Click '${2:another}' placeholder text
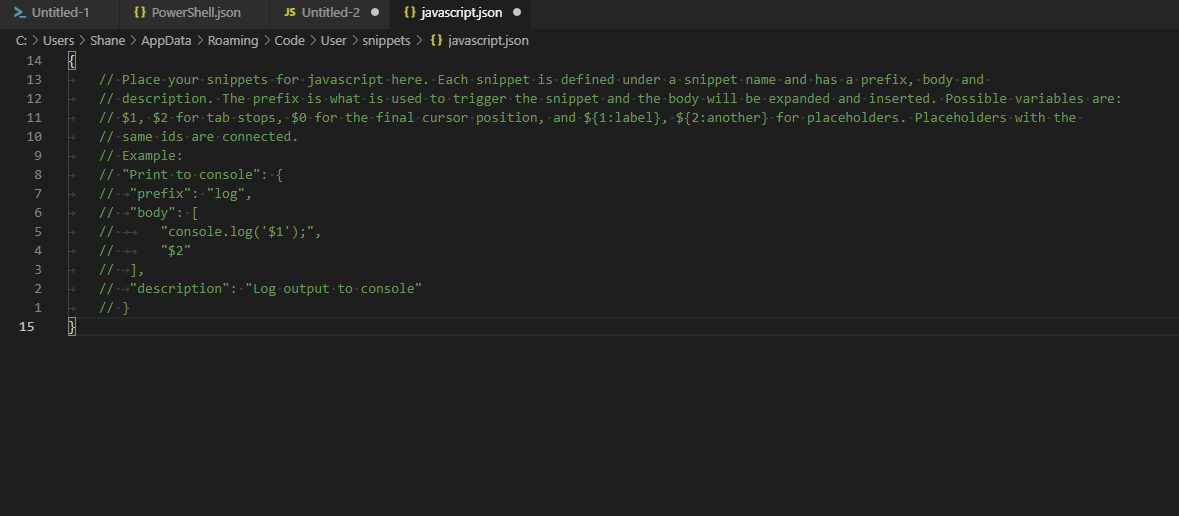The width and height of the screenshot is (1179, 516). pos(722,117)
